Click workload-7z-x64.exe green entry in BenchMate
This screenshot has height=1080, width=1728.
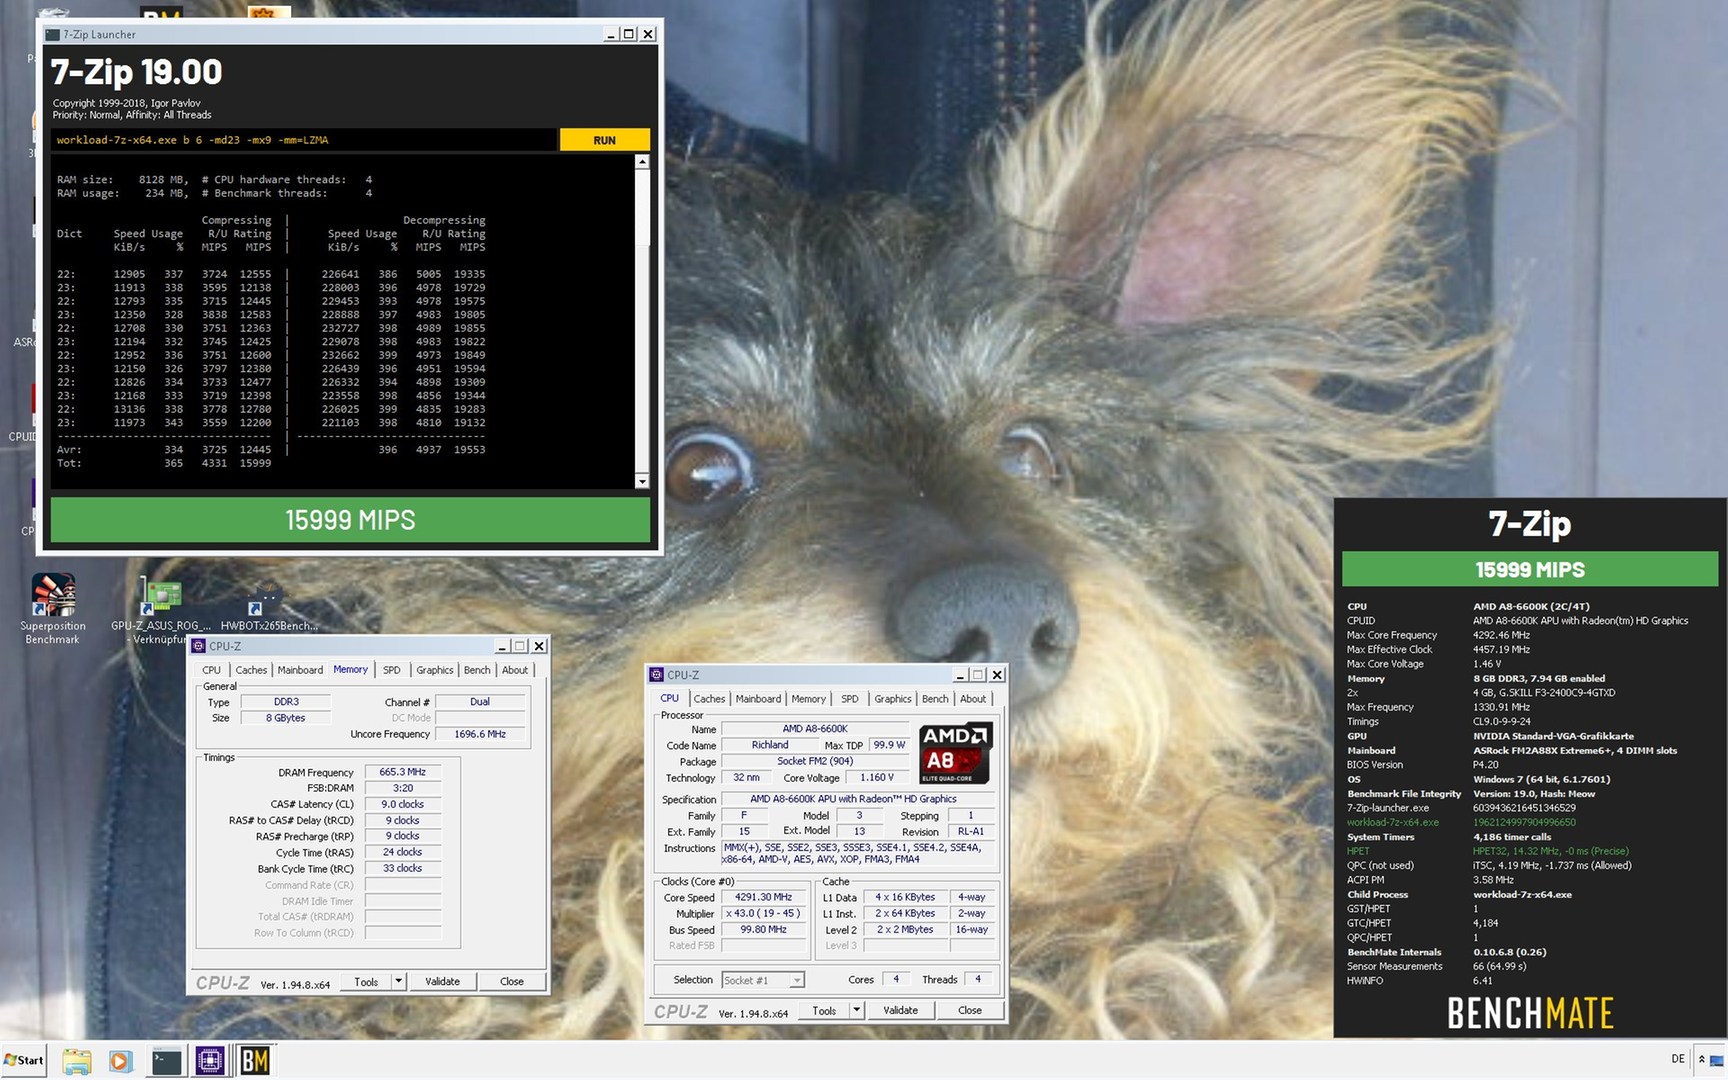[x=1393, y=822]
